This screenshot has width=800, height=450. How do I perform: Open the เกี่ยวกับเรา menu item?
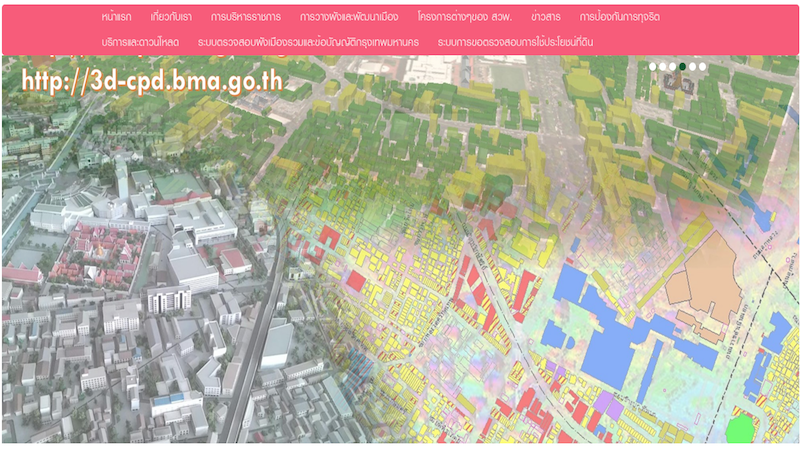click(x=171, y=17)
